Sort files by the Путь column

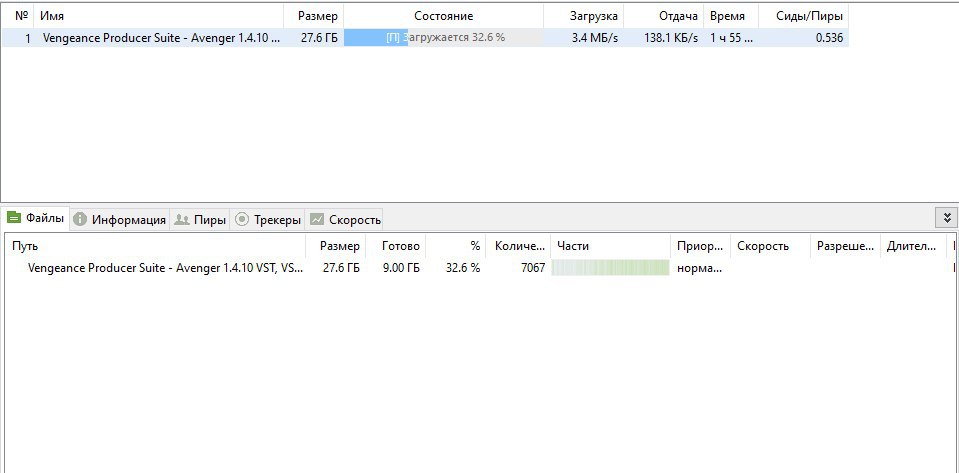(x=156, y=246)
